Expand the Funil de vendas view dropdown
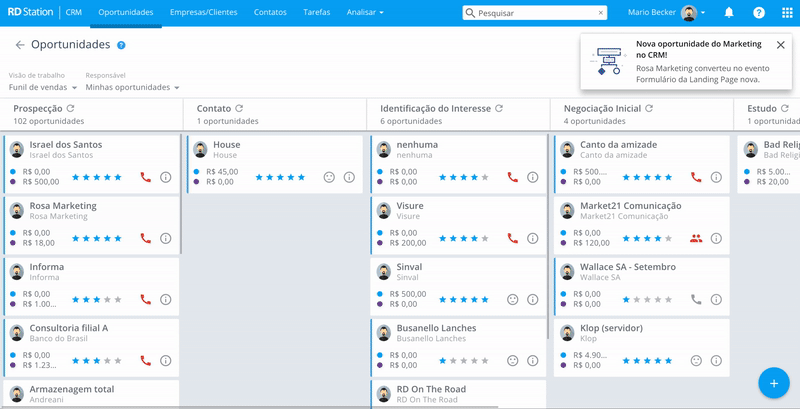The width and height of the screenshot is (800, 409). point(43,87)
